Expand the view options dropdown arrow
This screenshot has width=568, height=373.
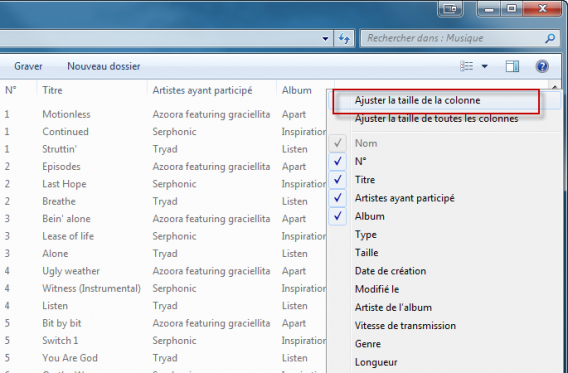[x=484, y=66]
